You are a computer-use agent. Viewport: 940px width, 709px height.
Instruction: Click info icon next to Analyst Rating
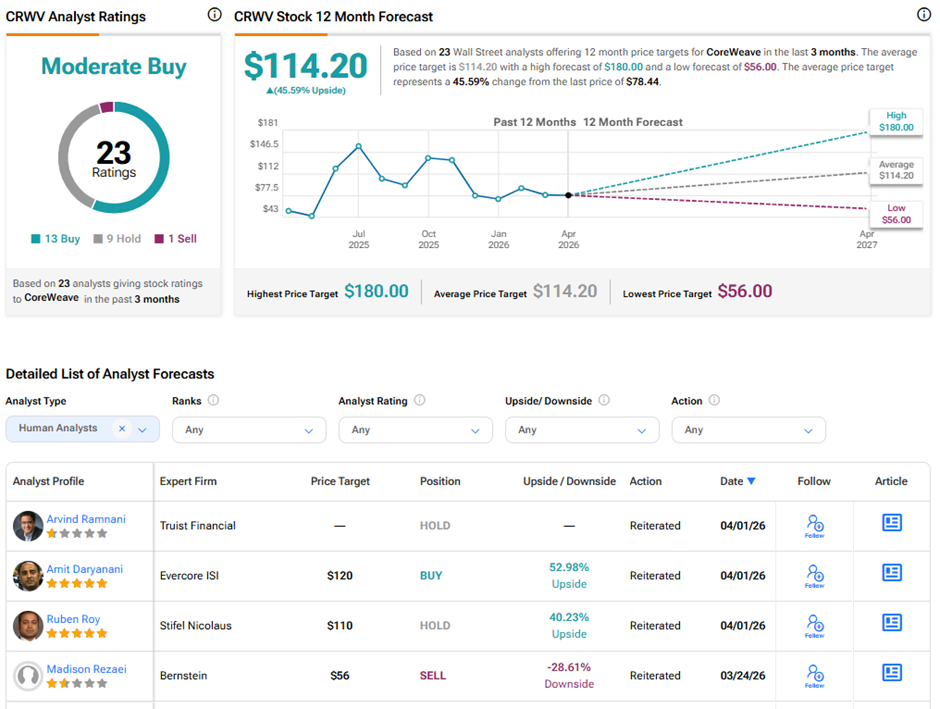tap(419, 401)
